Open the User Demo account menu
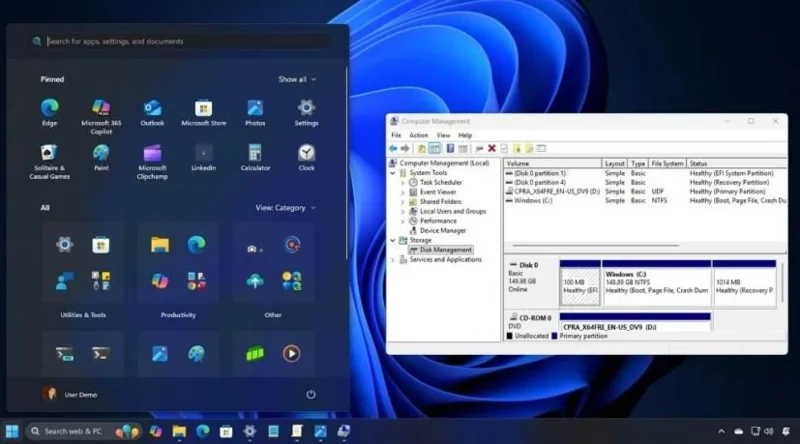The height and width of the screenshot is (444, 800). click(x=70, y=394)
